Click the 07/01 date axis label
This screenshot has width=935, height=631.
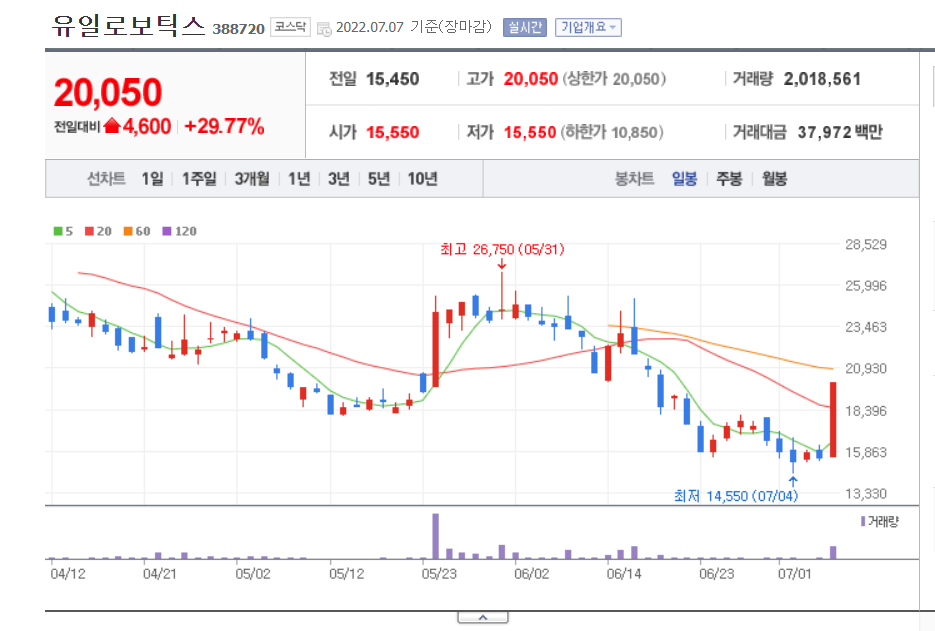tap(794, 574)
